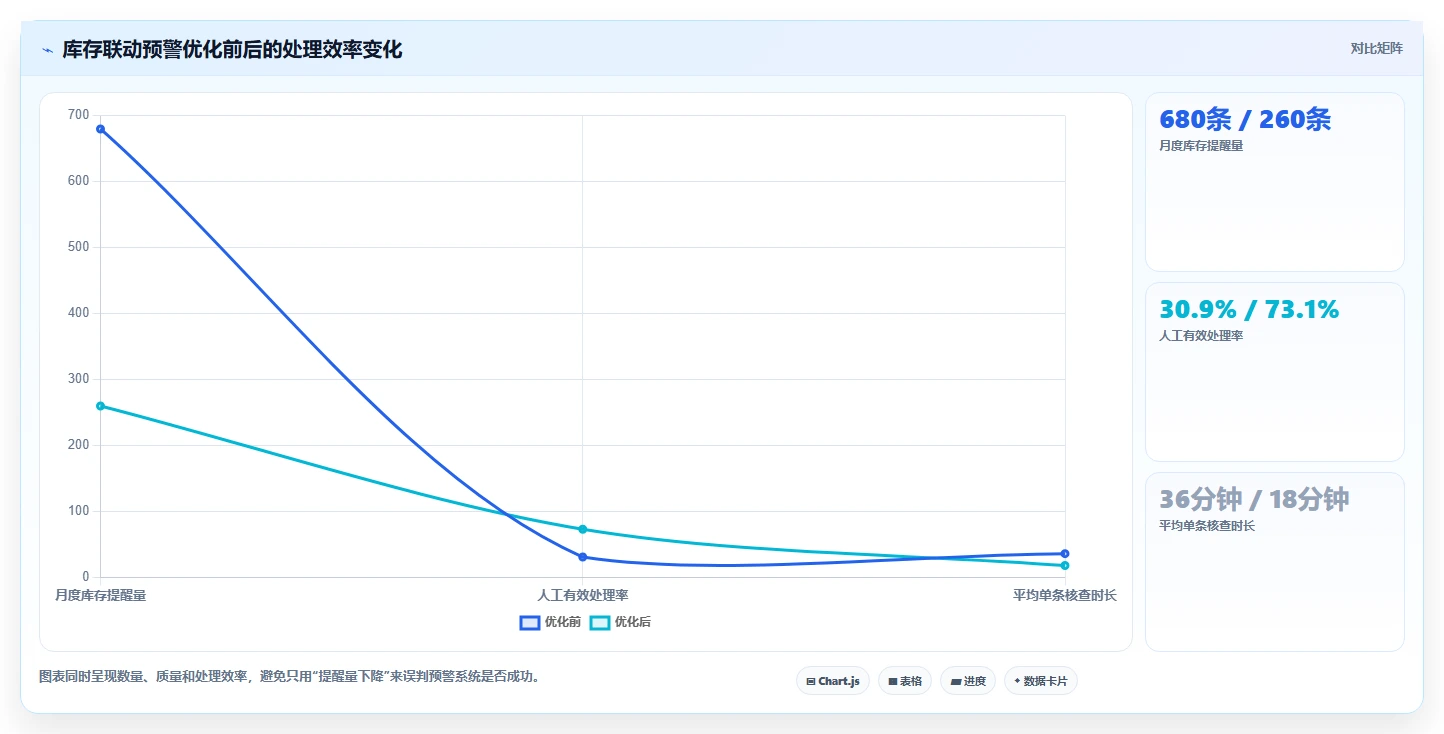Click the Chart.js tag

(x=833, y=681)
